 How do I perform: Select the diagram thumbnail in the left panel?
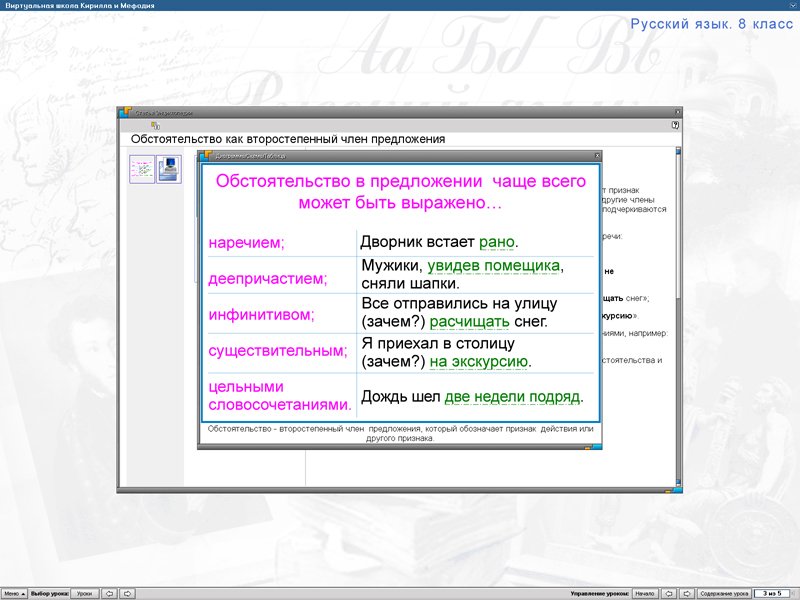pyautogui.click(x=142, y=169)
